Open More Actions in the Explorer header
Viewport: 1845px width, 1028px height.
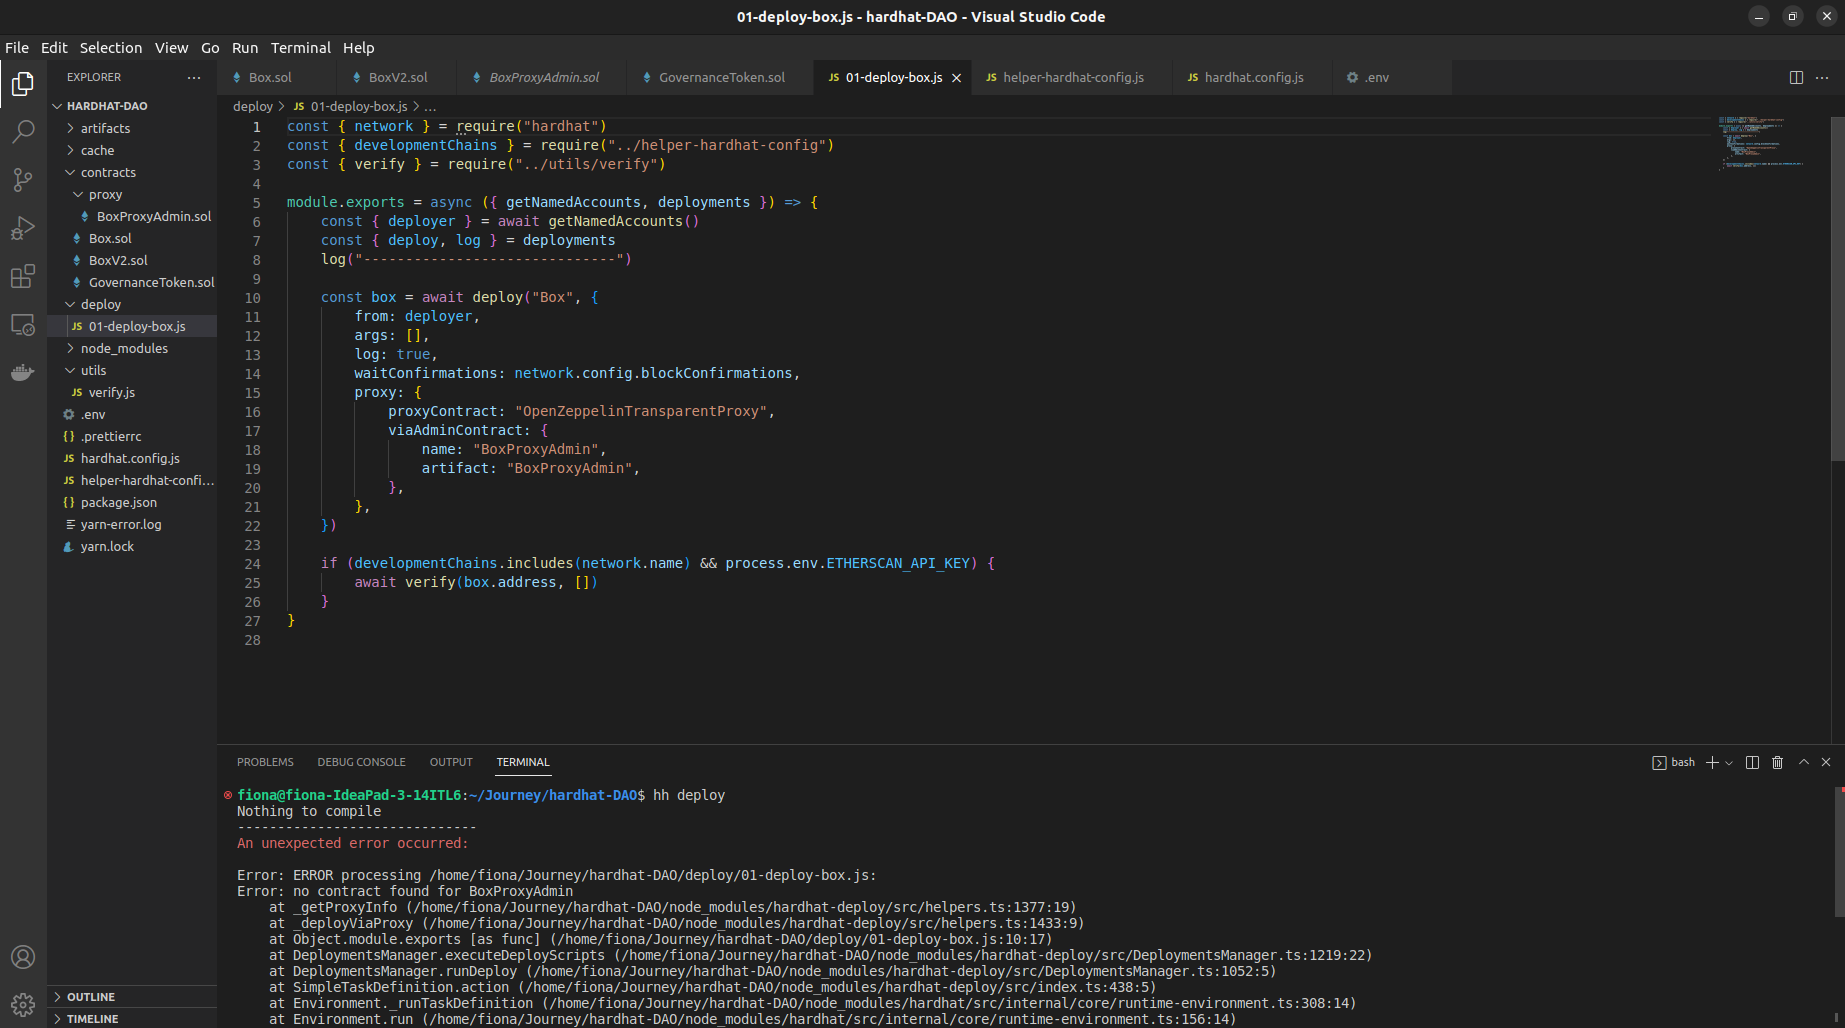[x=194, y=77]
